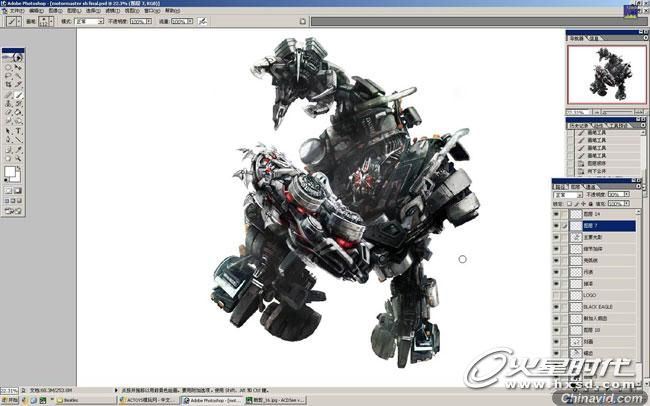The height and width of the screenshot is (406, 650).
Task: Click the background color swatch
Action: (x=15, y=176)
